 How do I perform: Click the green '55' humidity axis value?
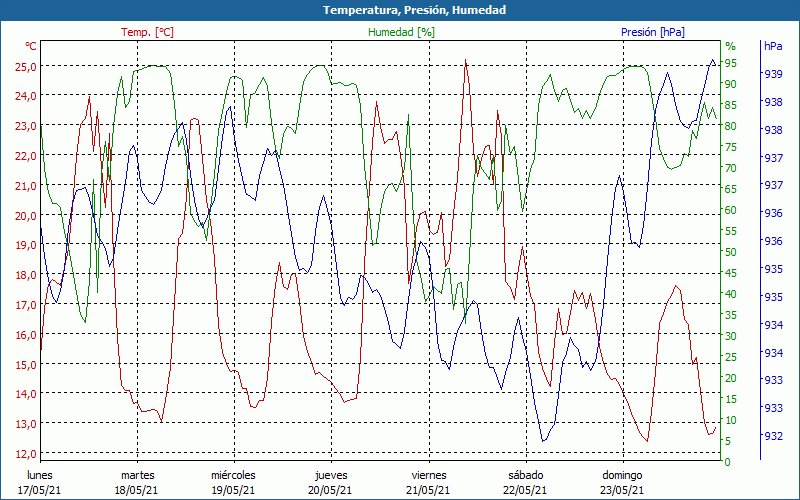pyautogui.click(x=731, y=231)
